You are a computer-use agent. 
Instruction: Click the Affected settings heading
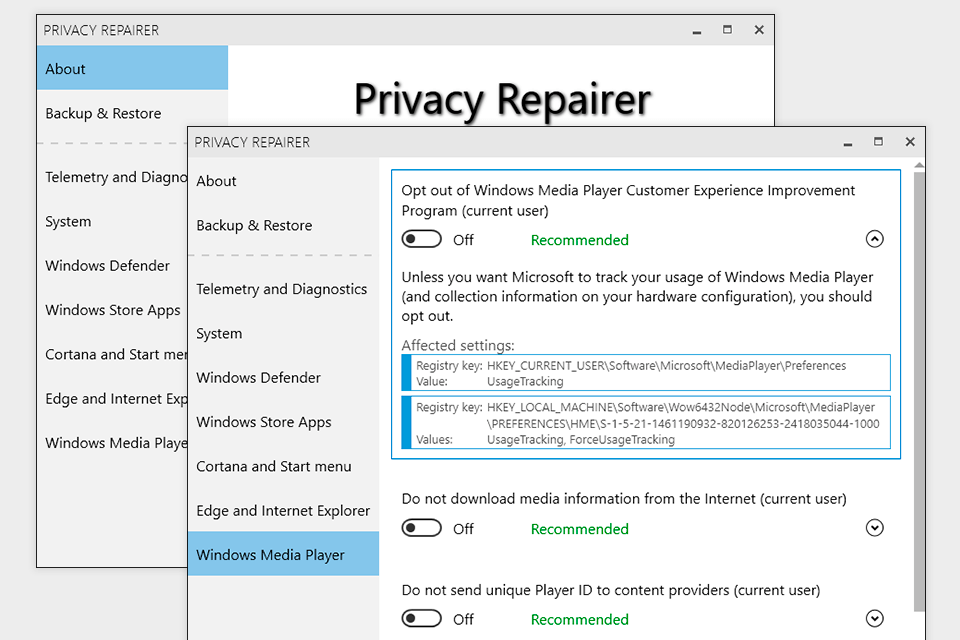click(458, 345)
